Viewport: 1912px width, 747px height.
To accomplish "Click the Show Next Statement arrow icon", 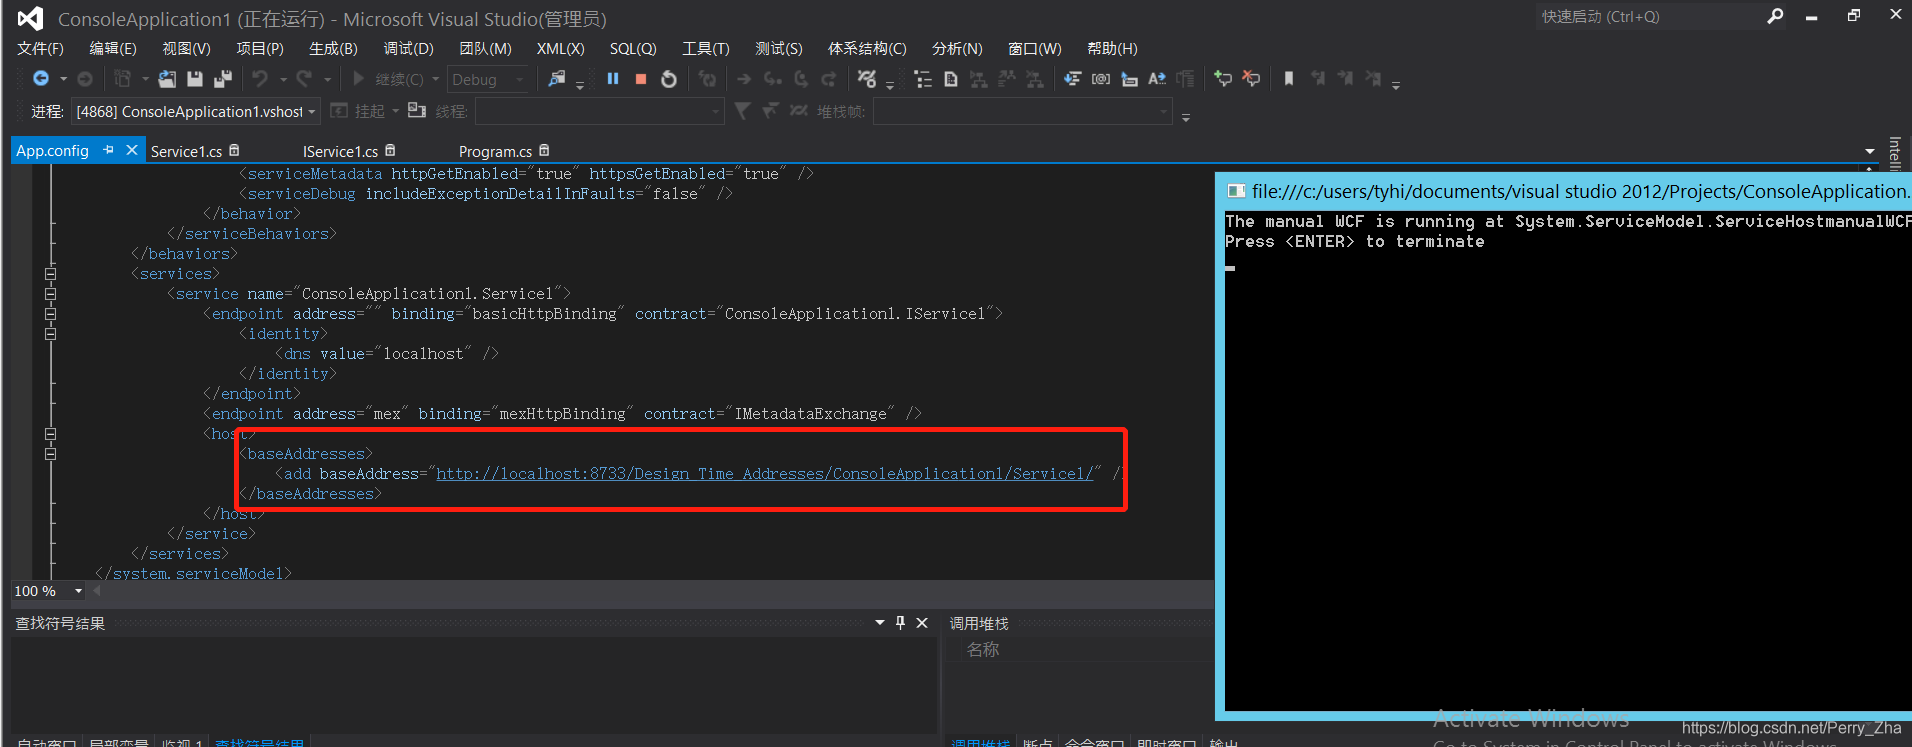I will (744, 79).
